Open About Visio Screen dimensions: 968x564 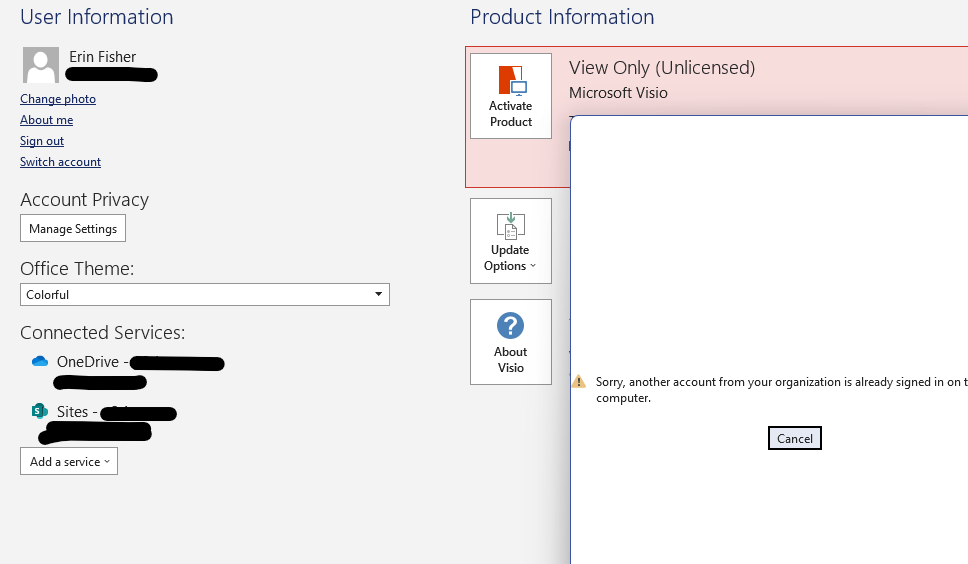pyautogui.click(x=511, y=342)
